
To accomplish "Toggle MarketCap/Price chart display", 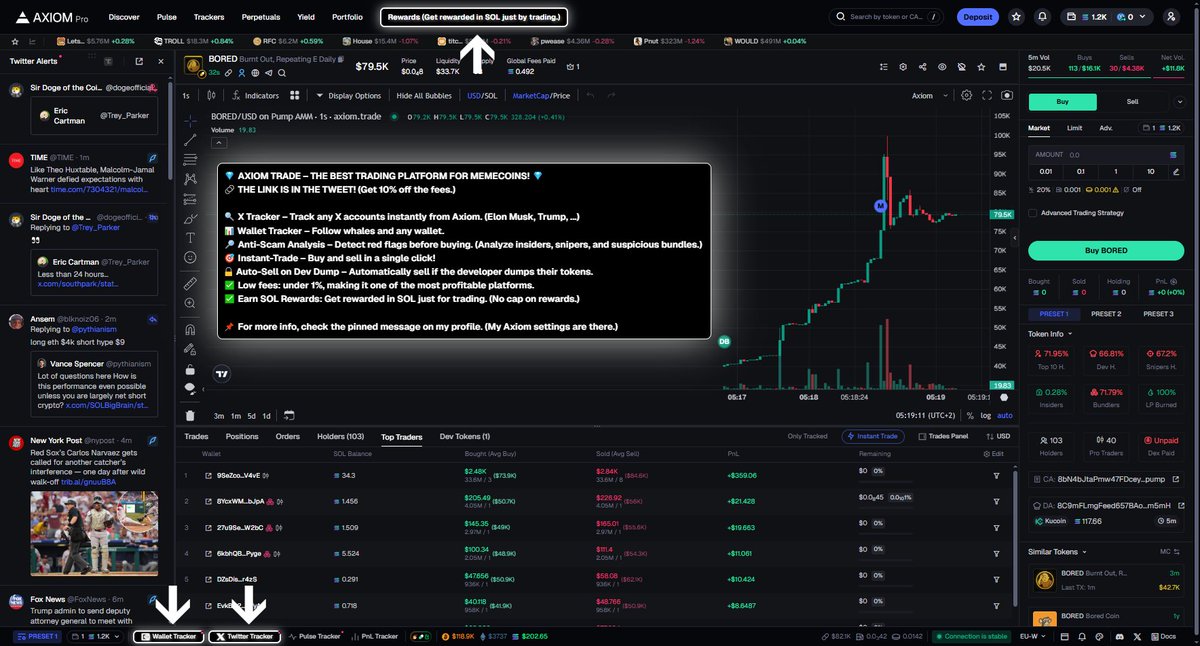I will 540,96.
